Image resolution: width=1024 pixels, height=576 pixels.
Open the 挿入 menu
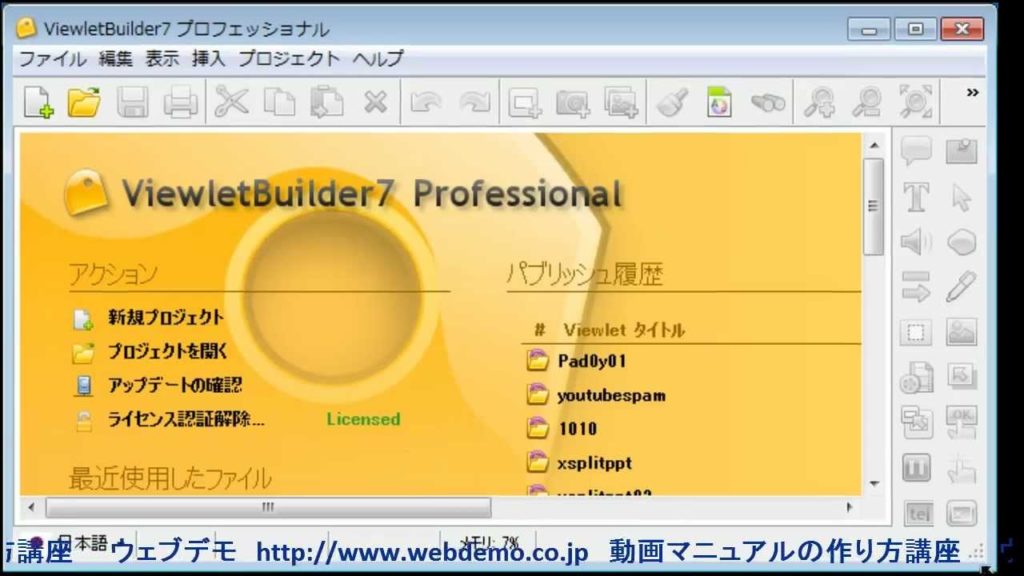[x=208, y=59]
